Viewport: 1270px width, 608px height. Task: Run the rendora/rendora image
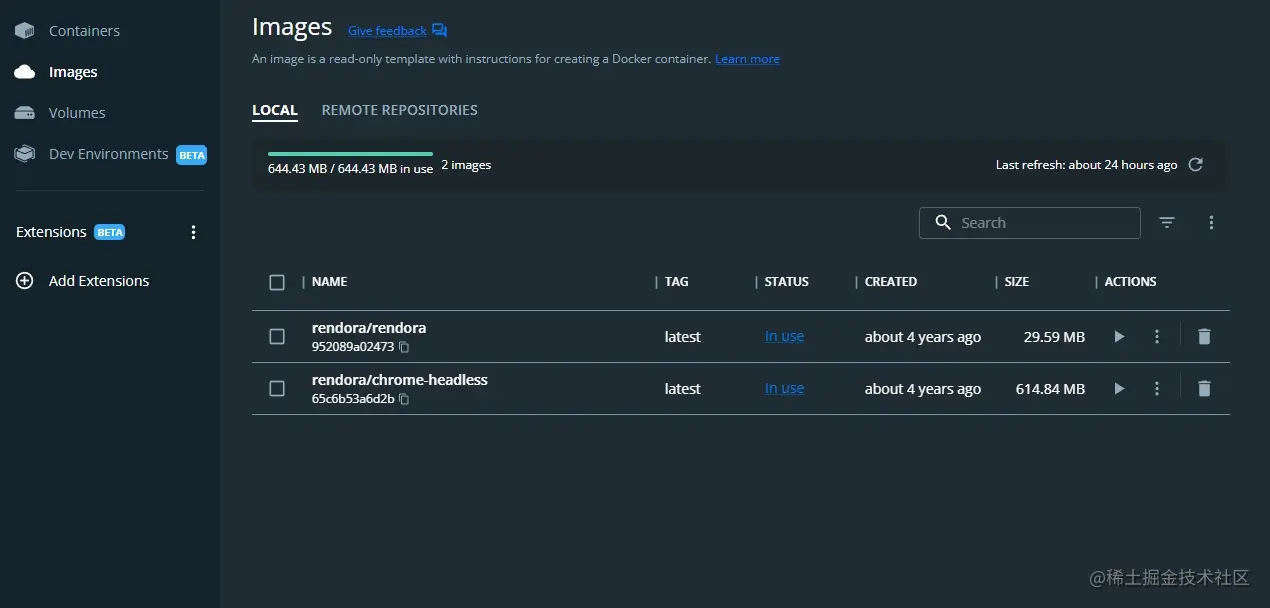coord(1119,337)
